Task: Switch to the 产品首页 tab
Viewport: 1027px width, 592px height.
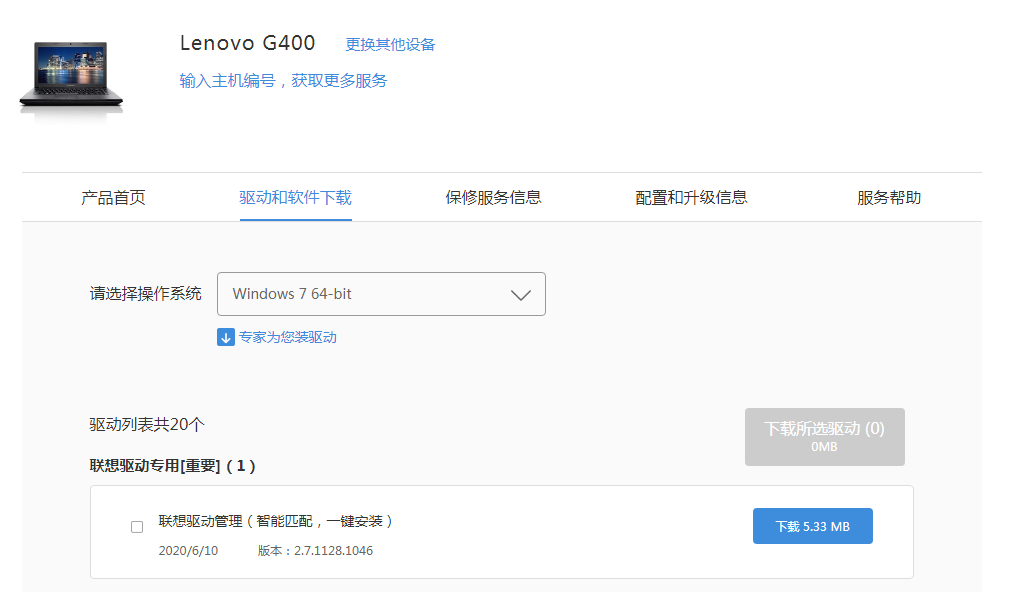Action: pyautogui.click(x=113, y=198)
